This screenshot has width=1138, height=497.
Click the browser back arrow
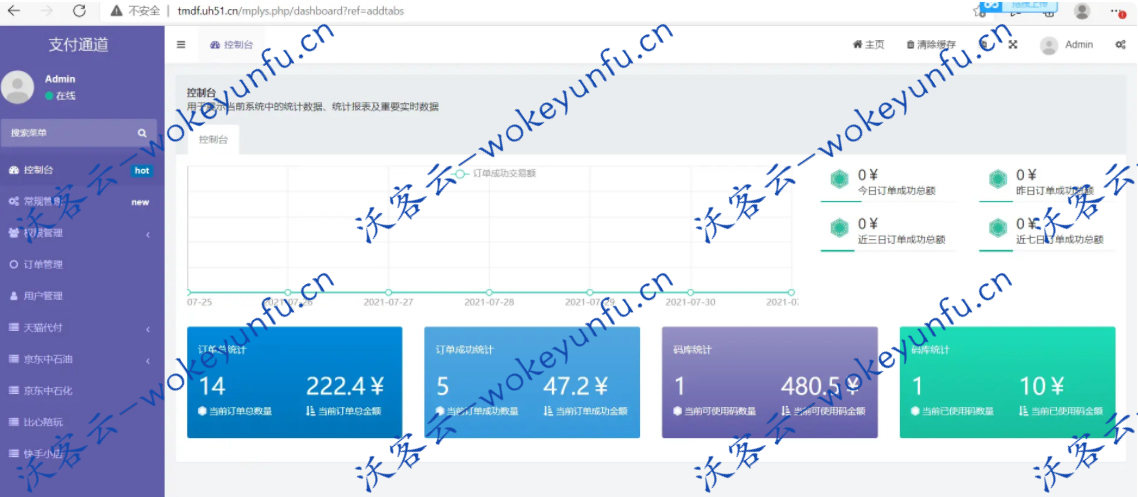(13, 11)
